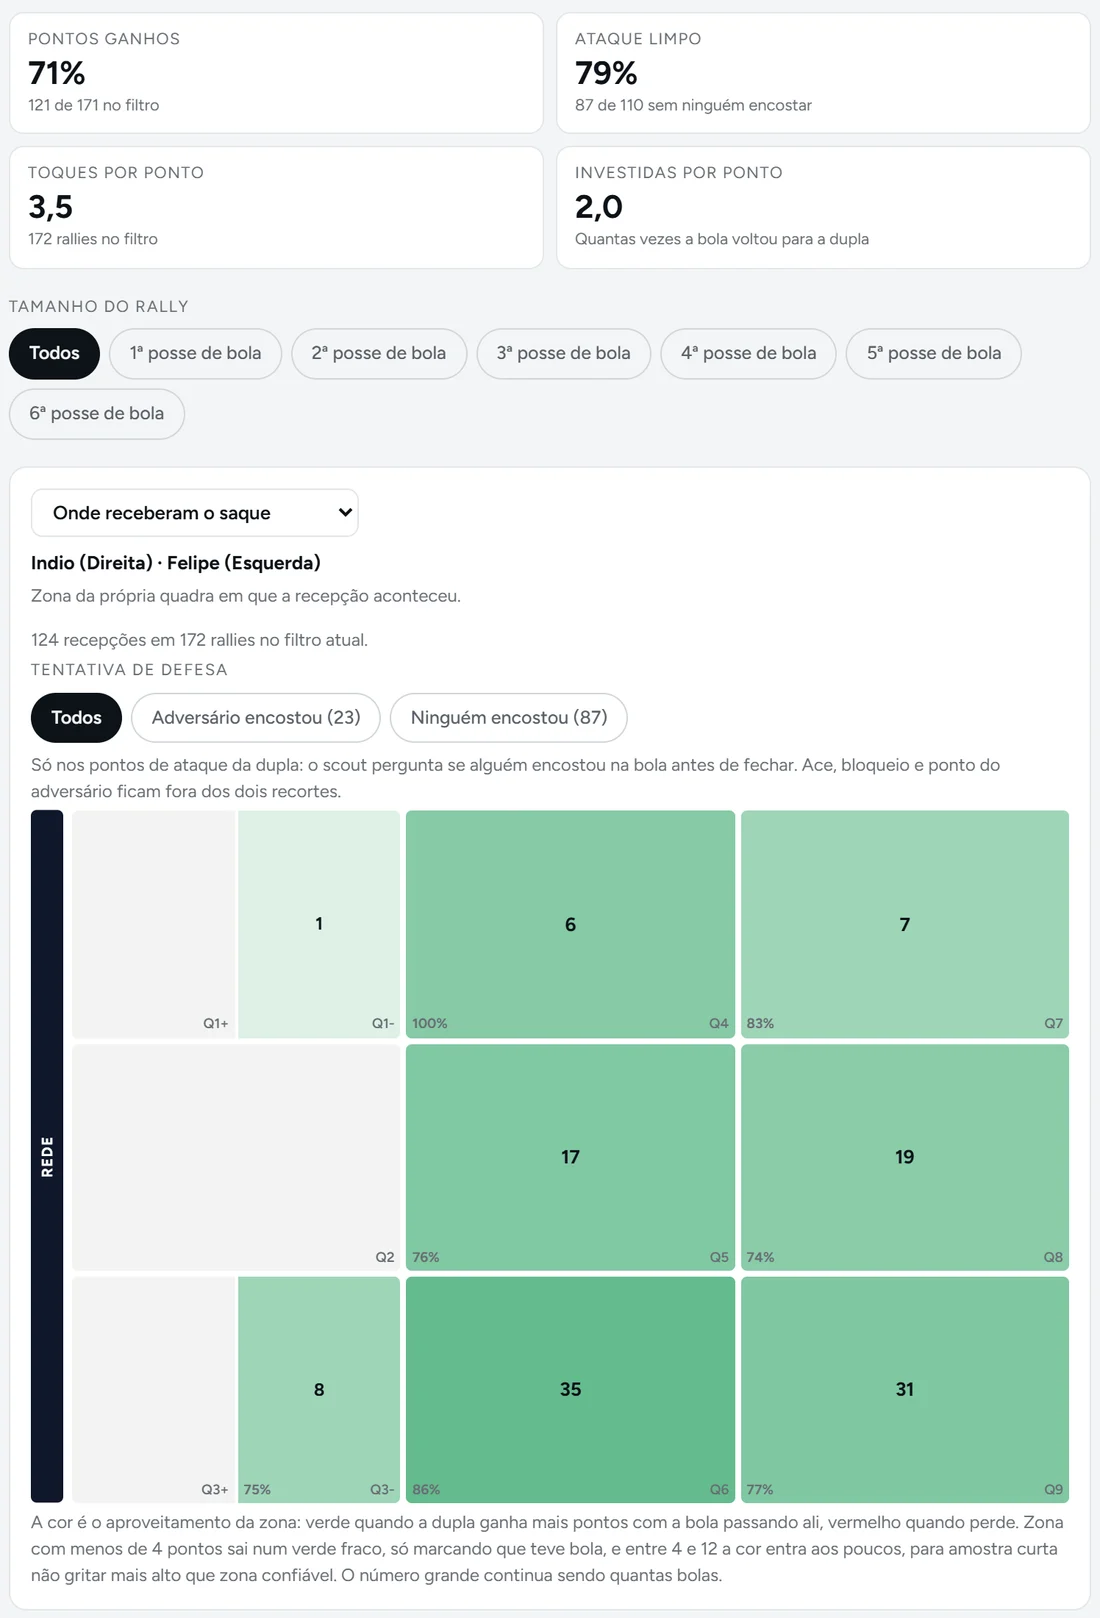Select zone Q5 showing 17 balls
This screenshot has width=1100, height=1618.
click(570, 1157)
